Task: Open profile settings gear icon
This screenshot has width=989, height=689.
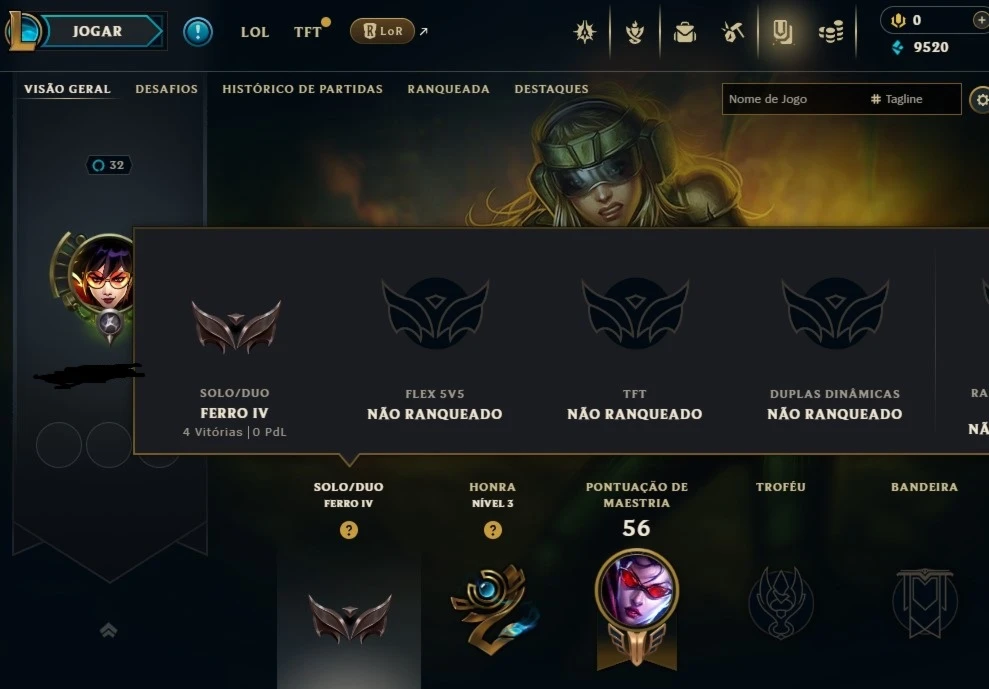Action: coord(980,99)
